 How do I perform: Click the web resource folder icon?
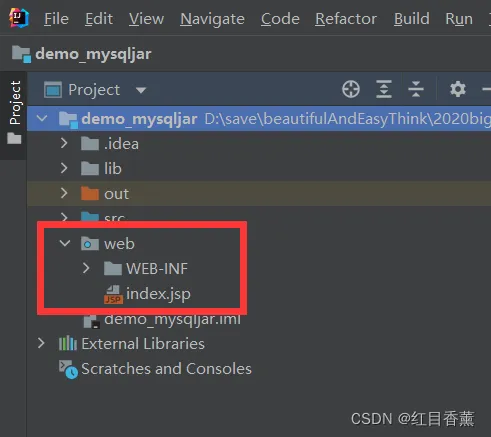tap(90, 244)
